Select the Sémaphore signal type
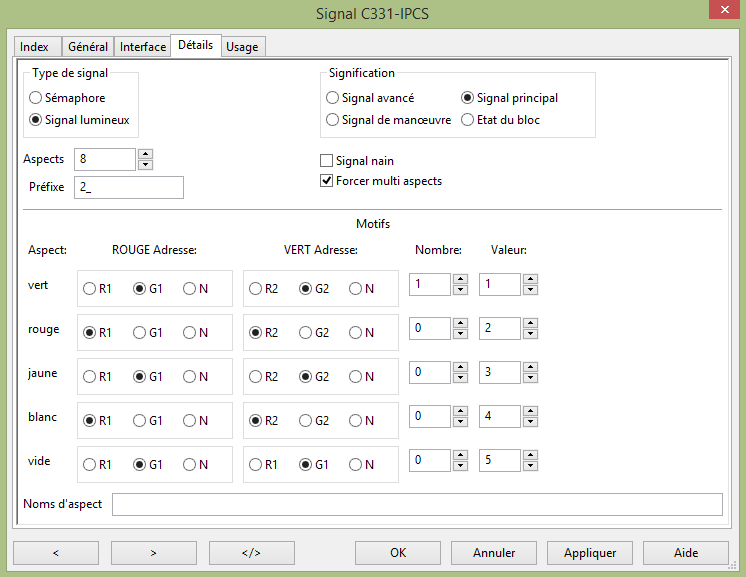Screen dimensions: 746x577 tap(36, 98)
